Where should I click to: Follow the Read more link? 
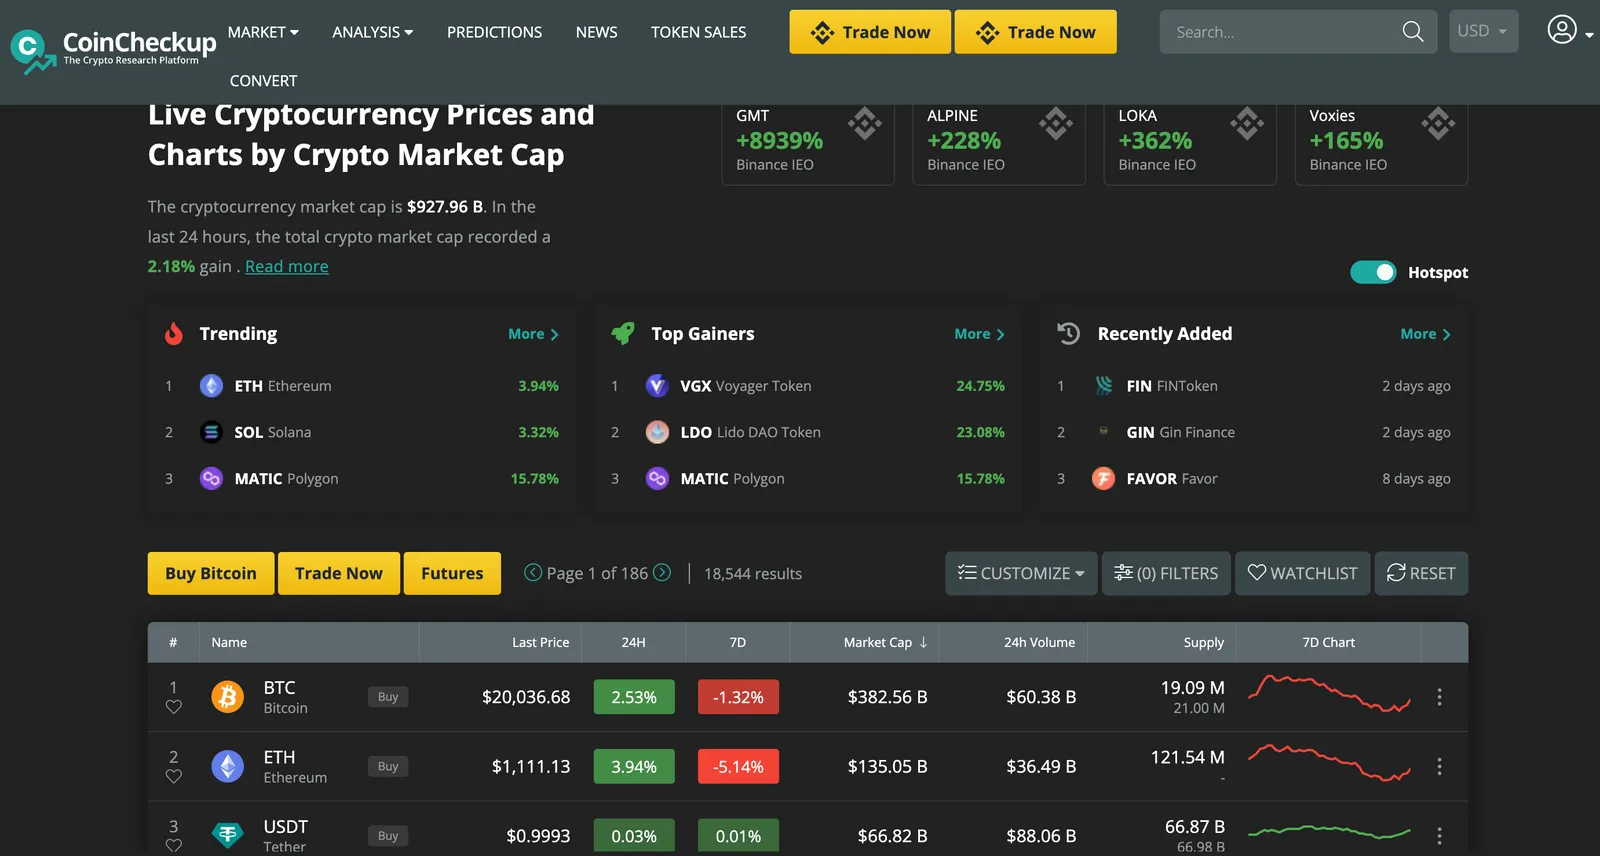tap(286, 266)
